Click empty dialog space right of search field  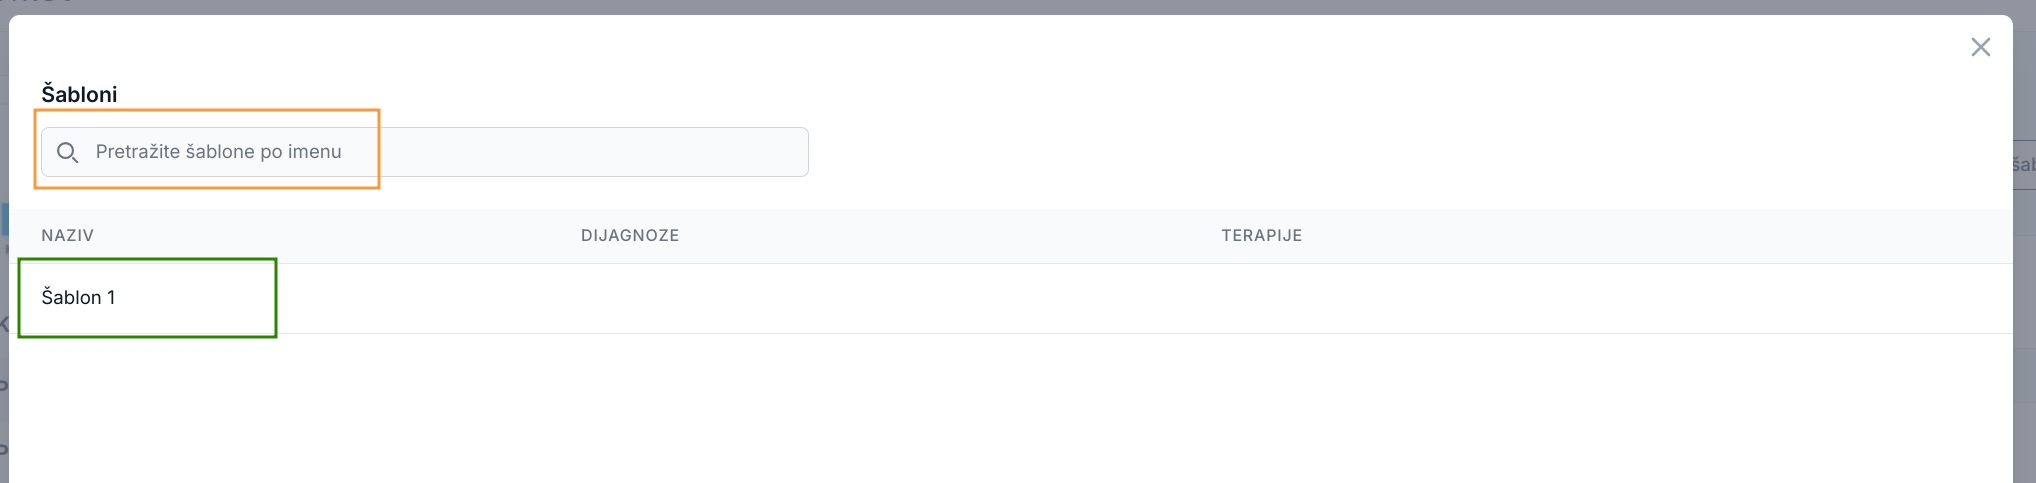[1300, 152]
